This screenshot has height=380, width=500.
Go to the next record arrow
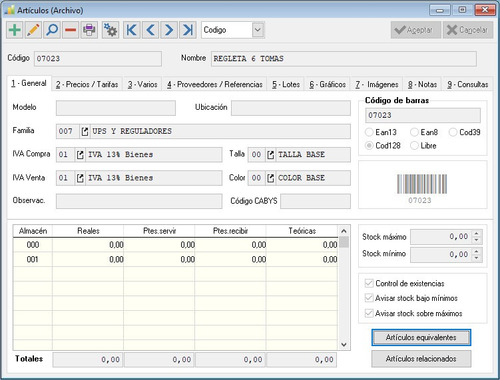pos(169,30)
